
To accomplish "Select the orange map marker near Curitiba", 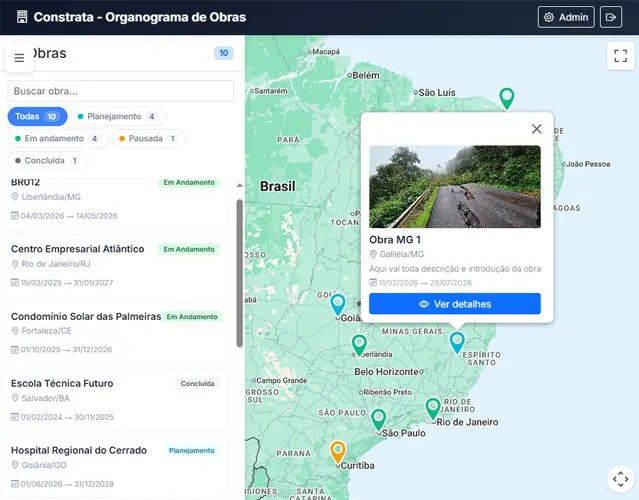I will point(338,451).
